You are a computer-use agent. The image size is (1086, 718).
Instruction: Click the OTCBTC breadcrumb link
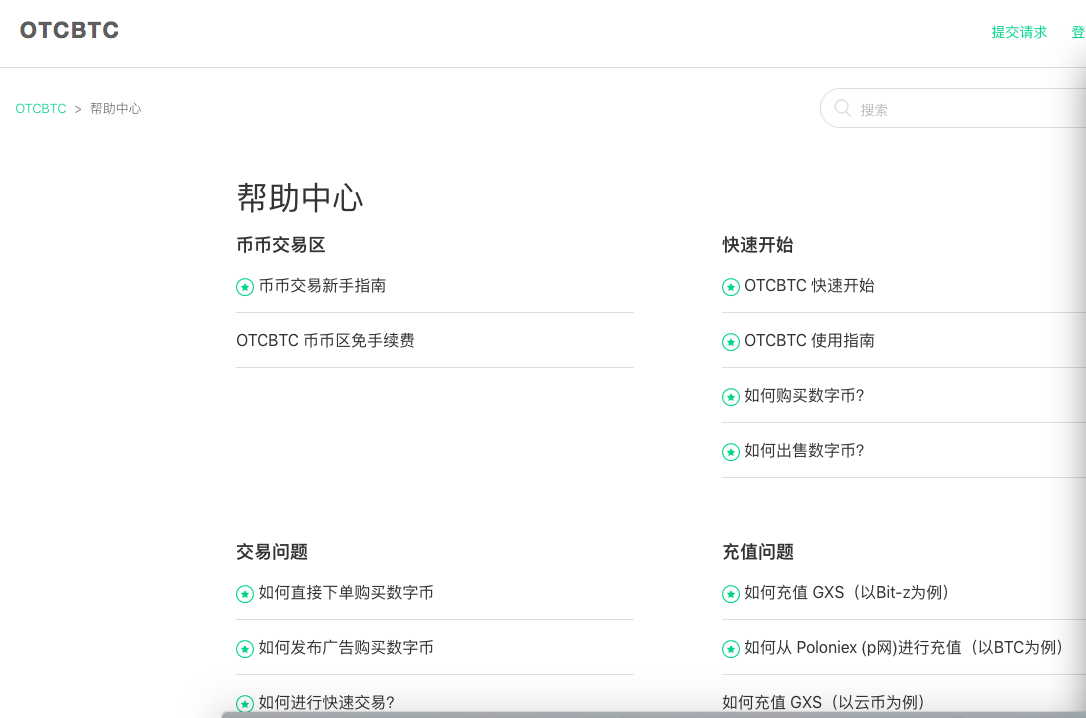click(41, 109)
